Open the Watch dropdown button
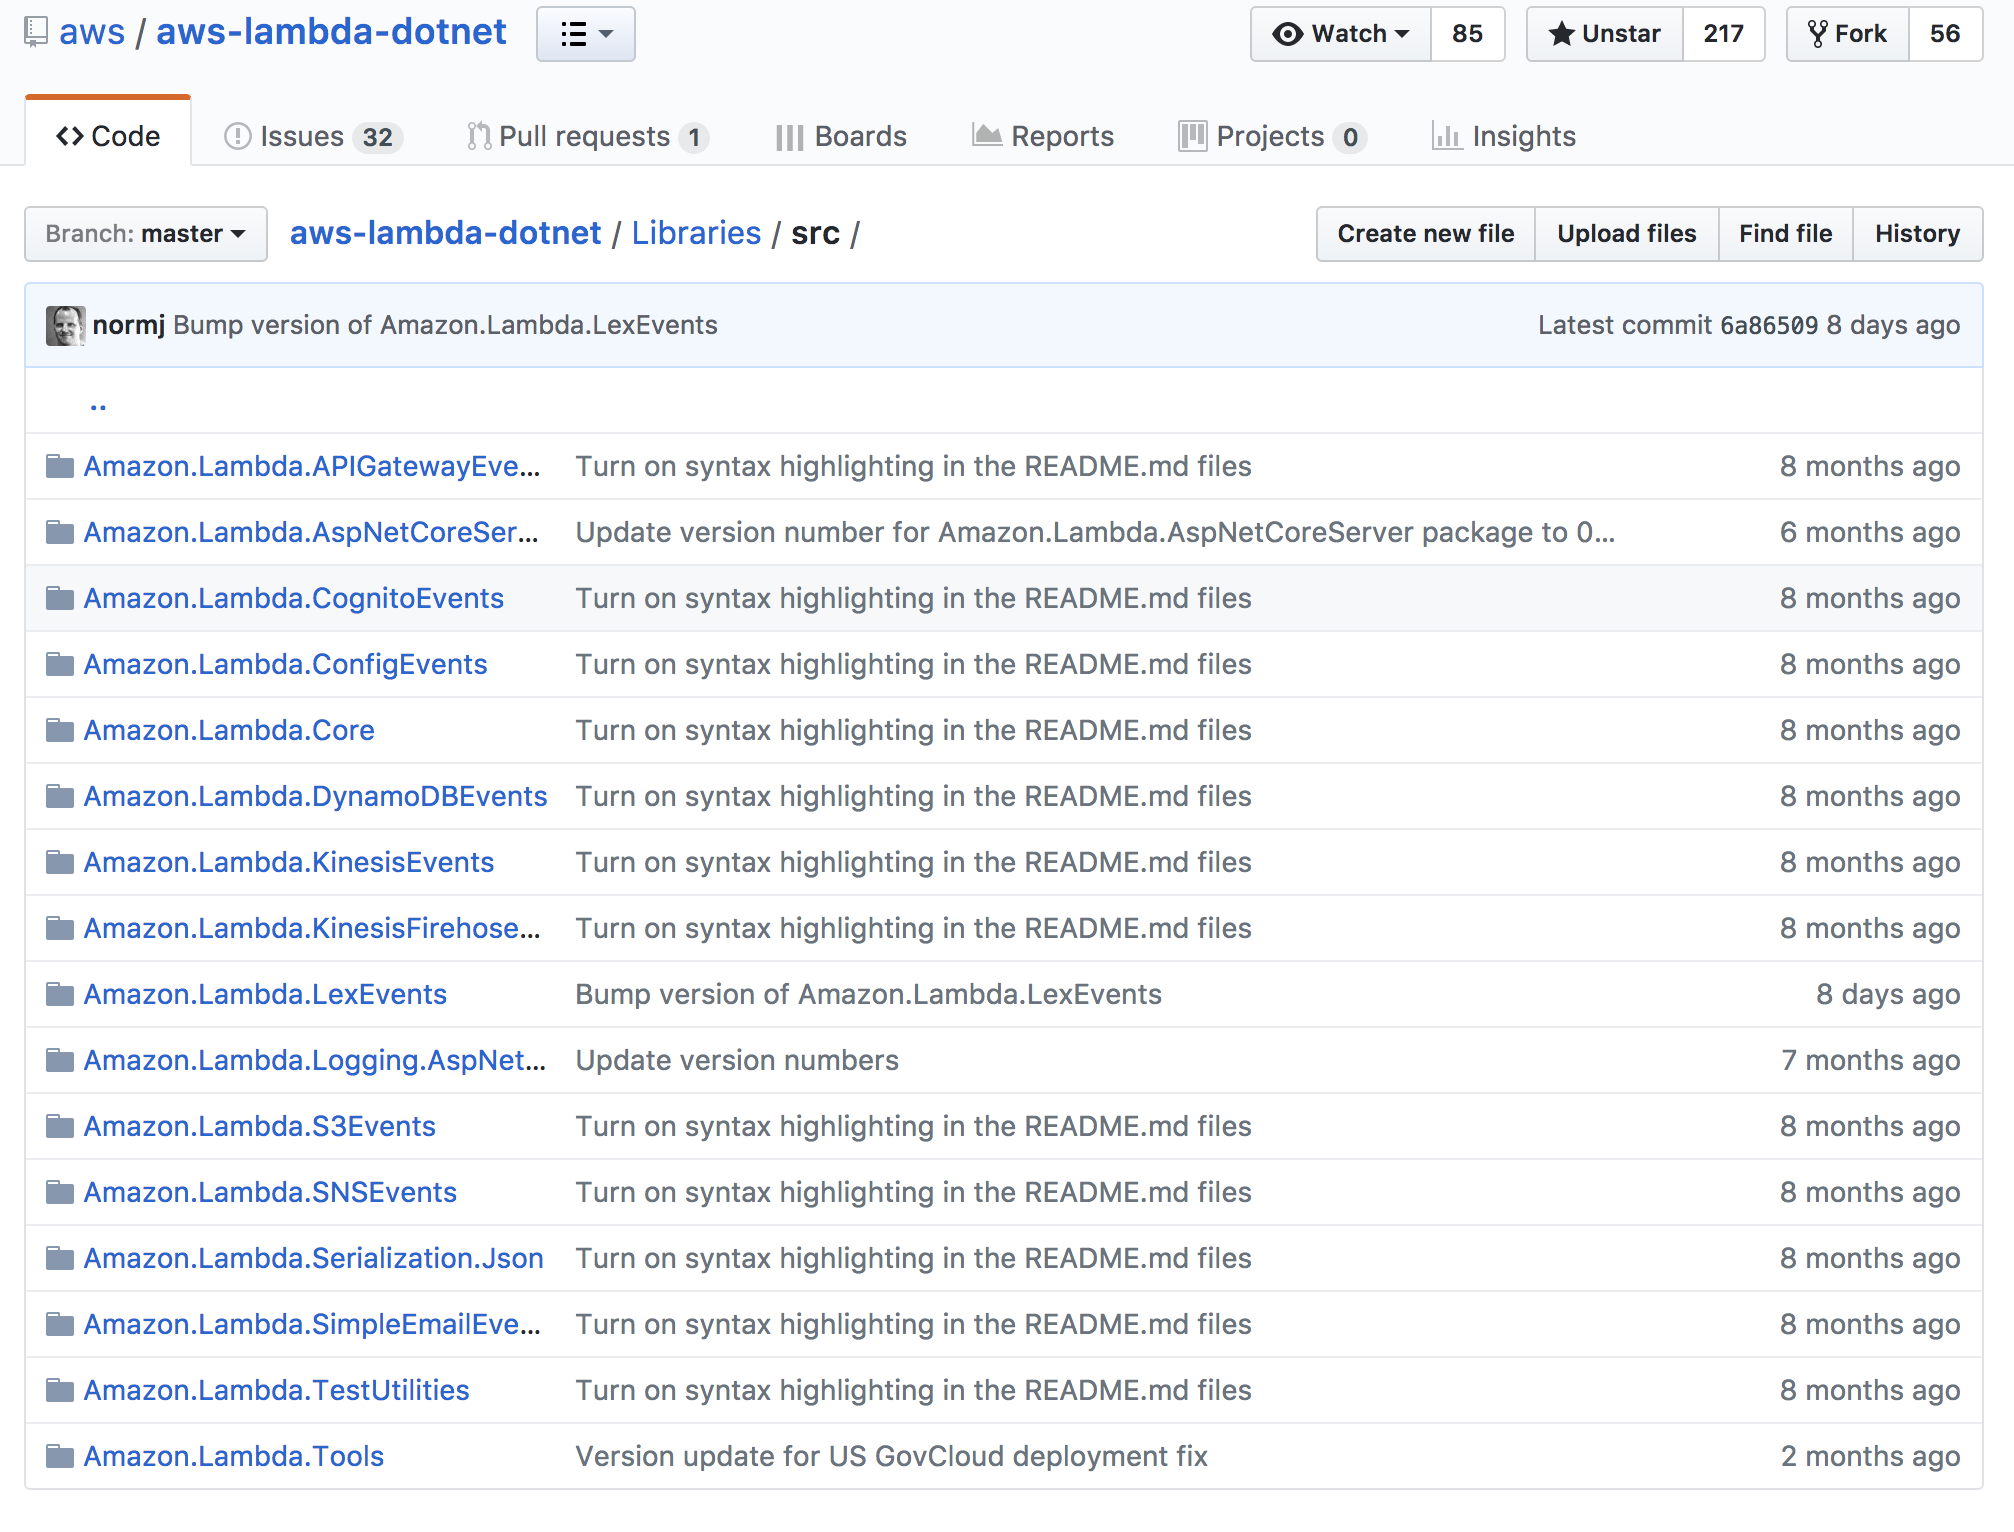 [x=1341, y=34]
